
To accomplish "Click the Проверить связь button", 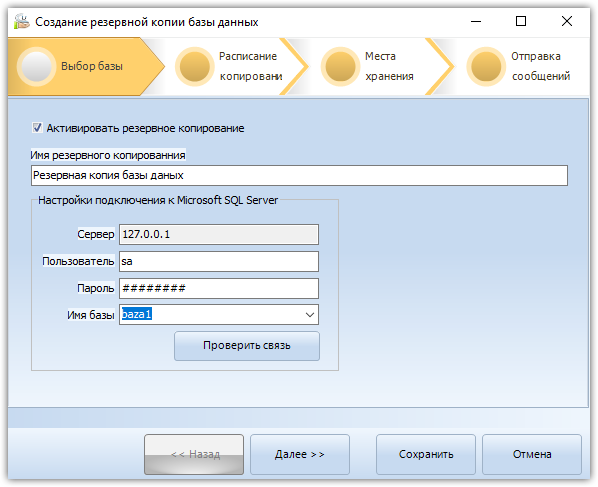I will (x=247, y=346).
